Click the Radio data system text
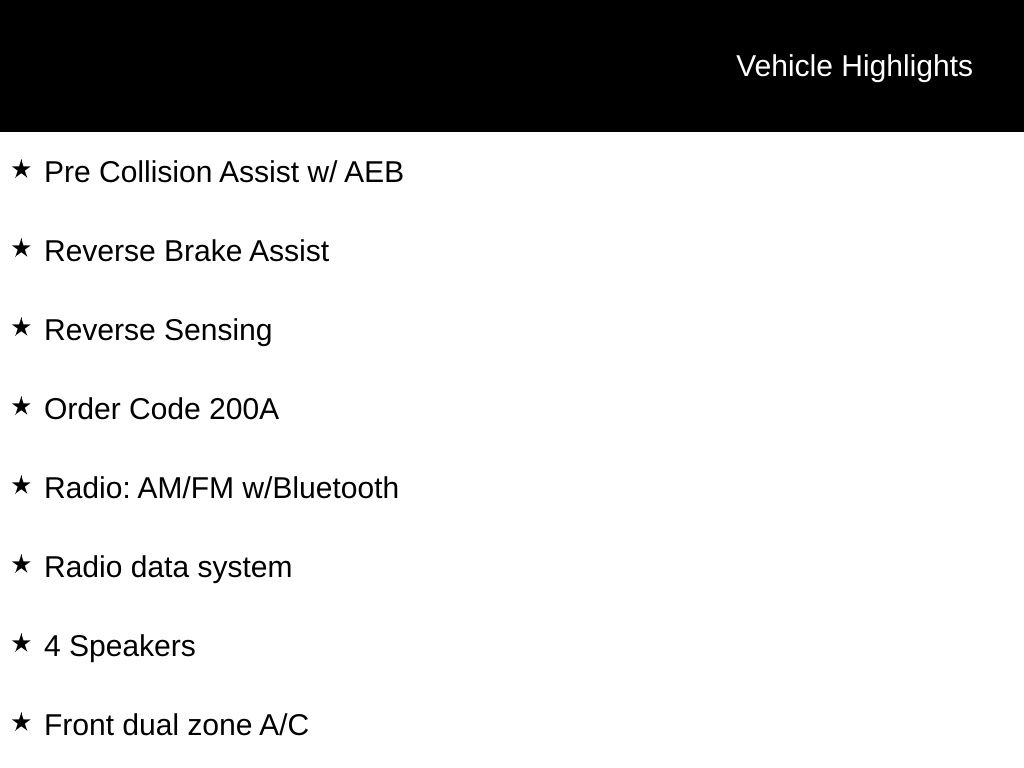Viewport: 1024px width, 768px height. click(168, 568)
